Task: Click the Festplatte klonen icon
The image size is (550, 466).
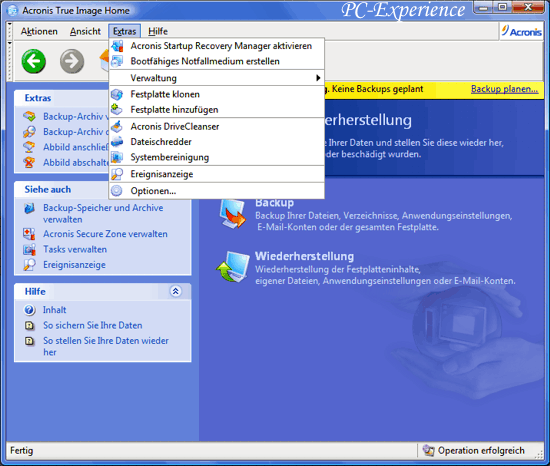Action: coord(117,94)
